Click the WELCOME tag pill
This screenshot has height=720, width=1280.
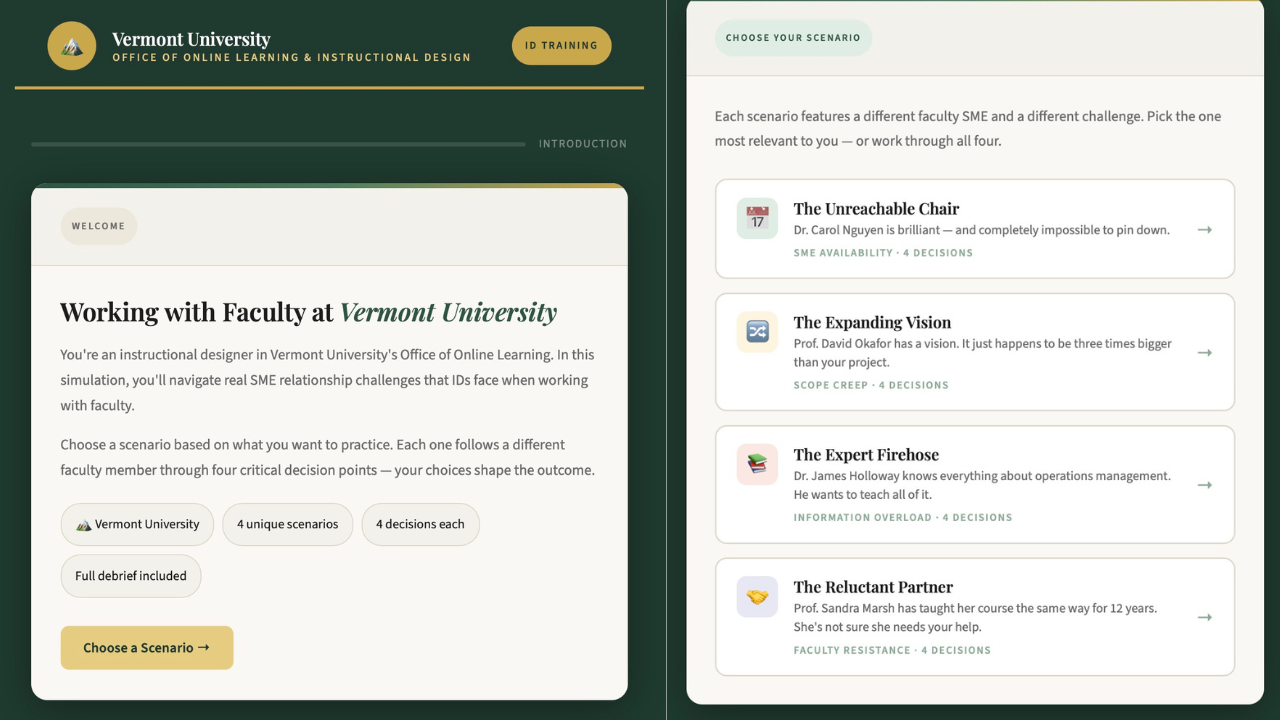point(98,226)
